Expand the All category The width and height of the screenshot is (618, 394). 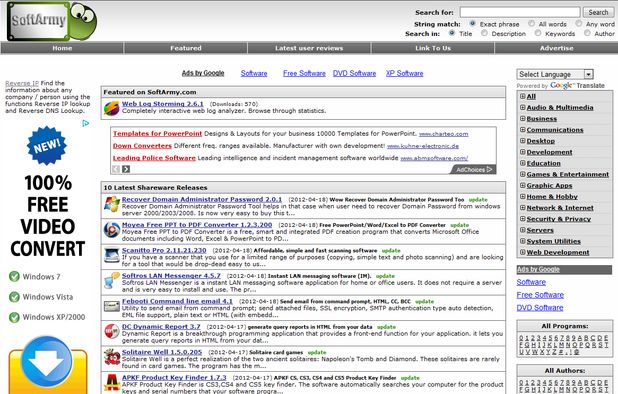[522, 96]
